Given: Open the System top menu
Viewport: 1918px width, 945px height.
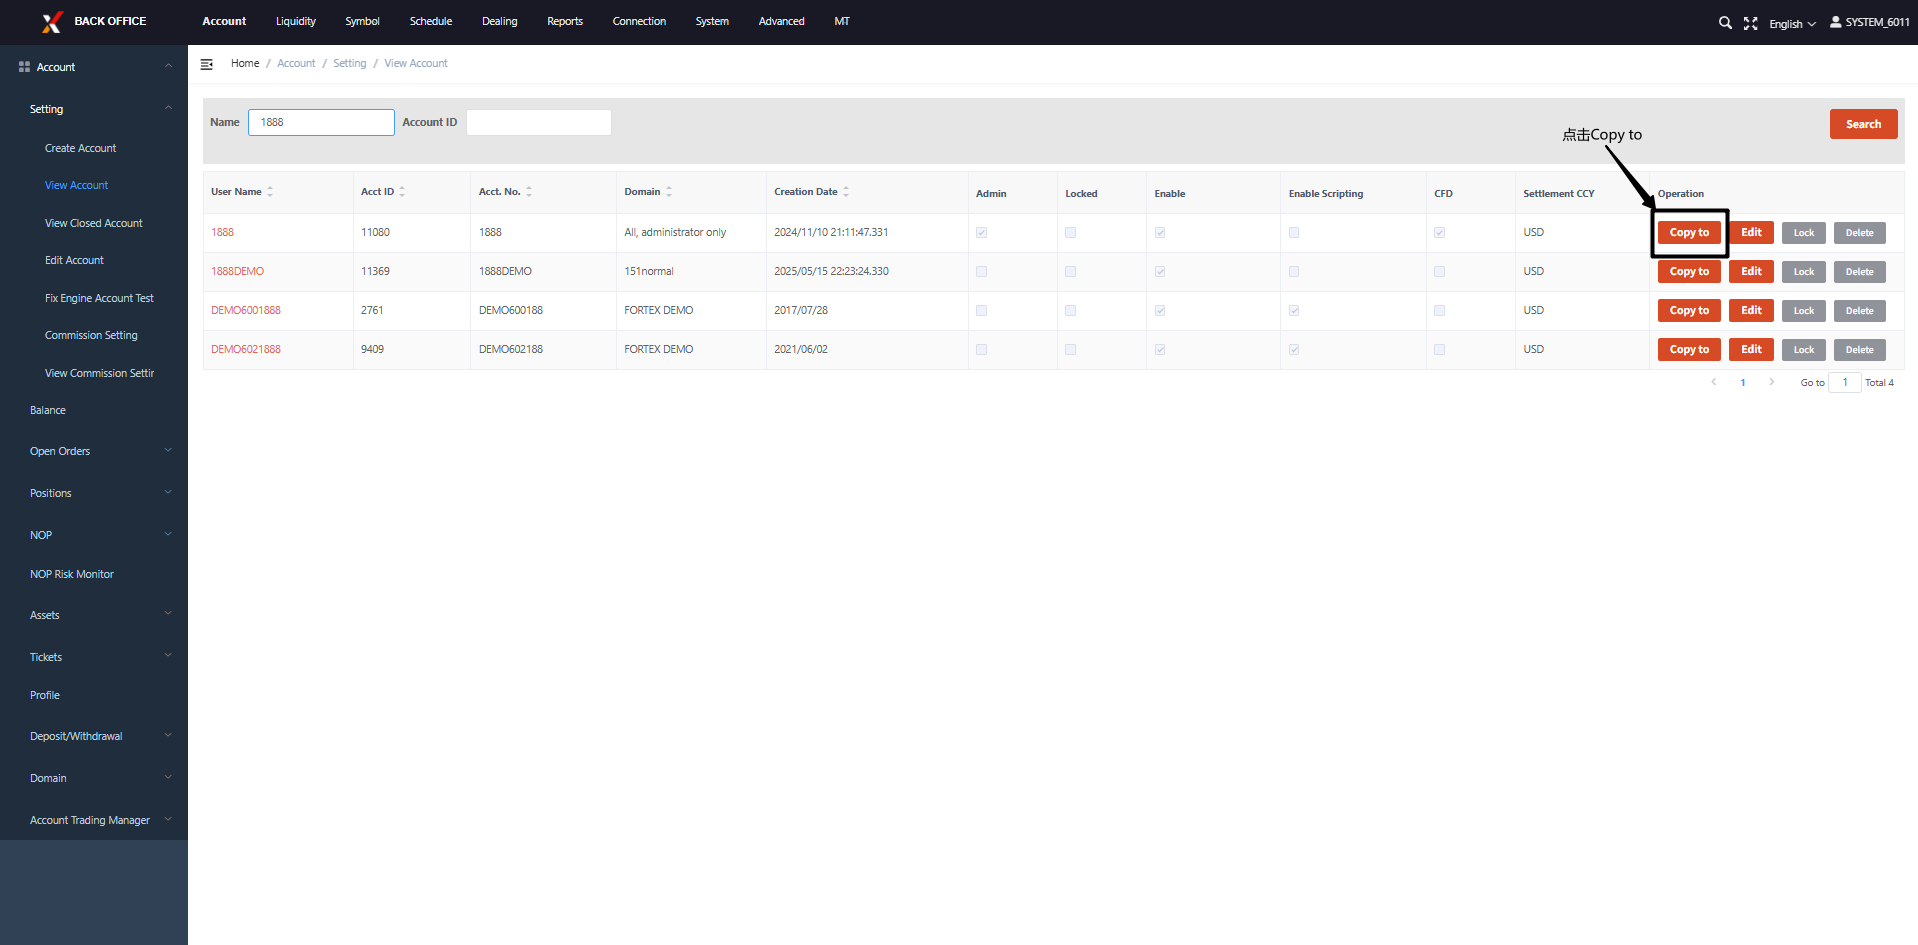Looking at the screenshot, I should tap(712, 22).
